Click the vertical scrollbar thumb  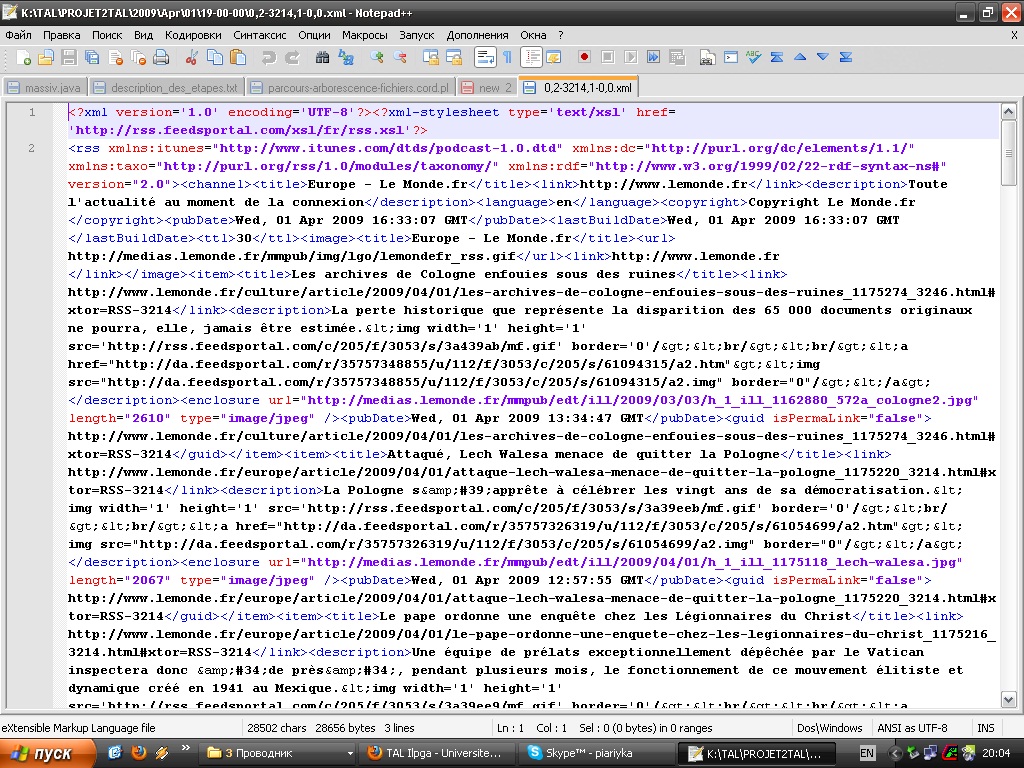coord(1008,153)
